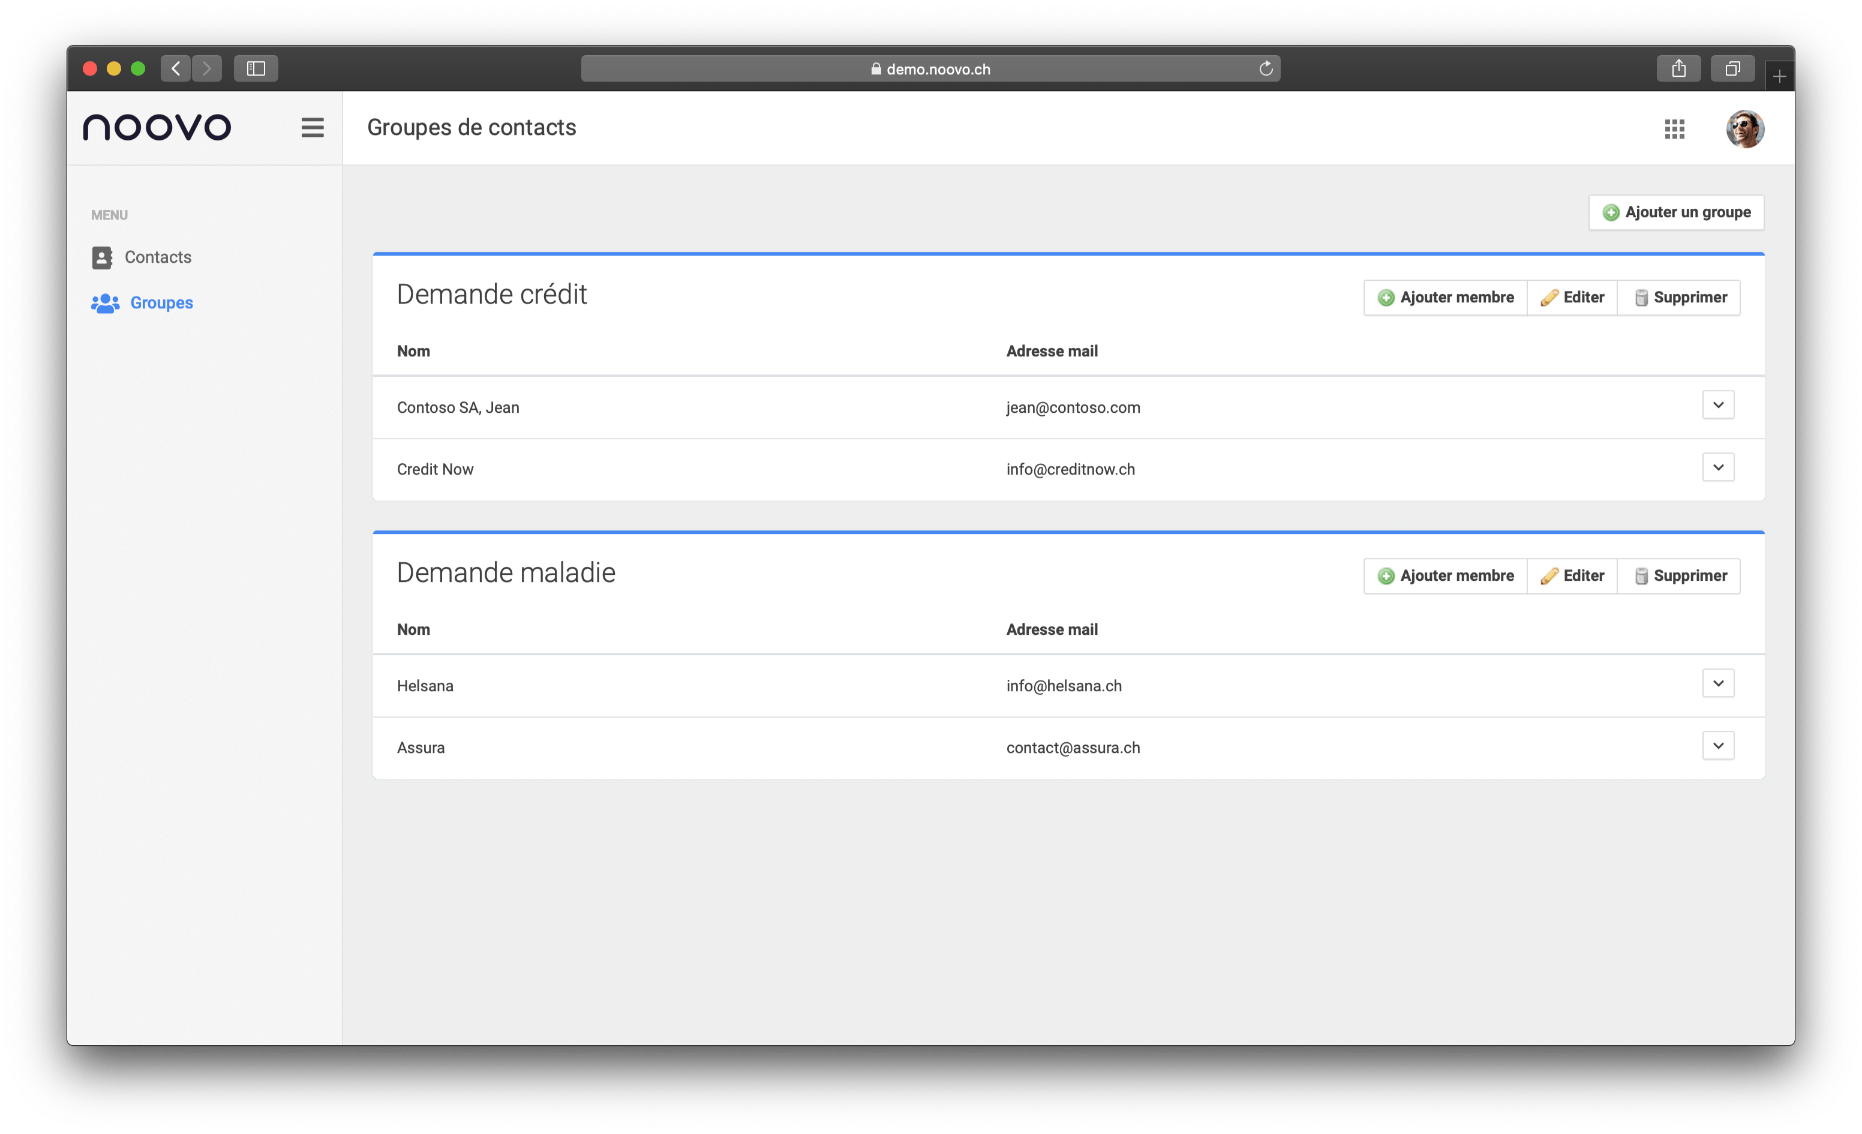Click the Ajouter un groupe button
The width and height of the screenshot is (1862, 1134).
1676,212
